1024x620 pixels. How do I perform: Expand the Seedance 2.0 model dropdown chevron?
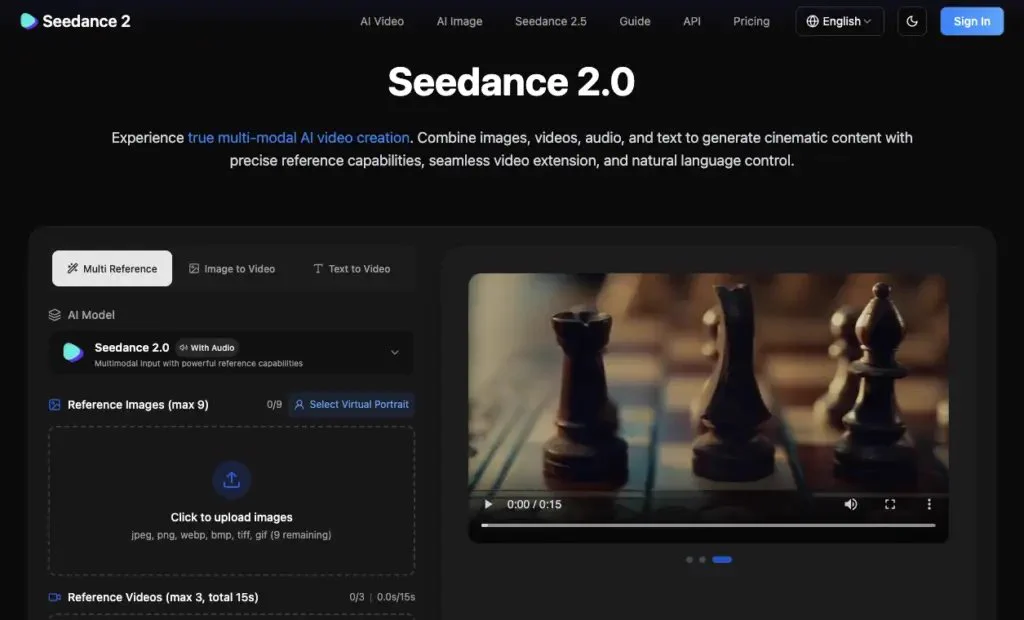click(394, 353)
